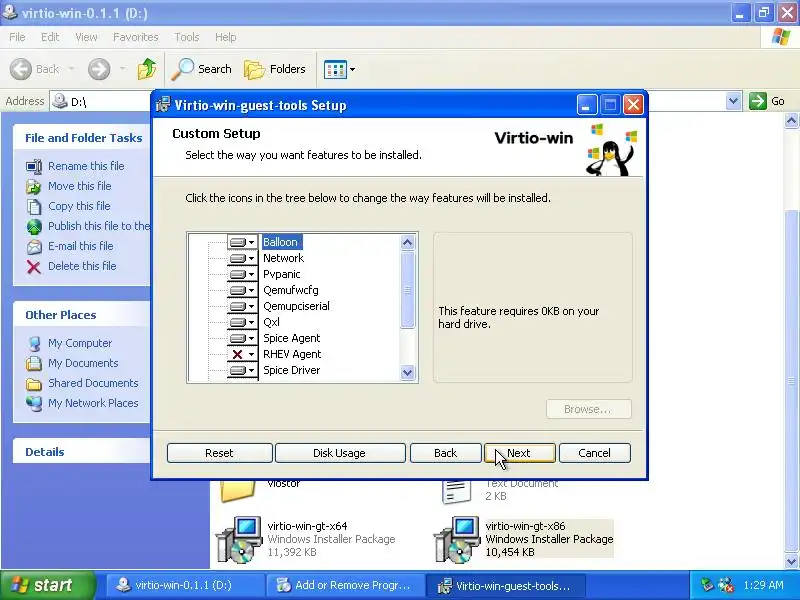Click the feature tree scroll up arrow
Image resolution: width=800 pixels, height=600 pixels.
tap(407, 242)
